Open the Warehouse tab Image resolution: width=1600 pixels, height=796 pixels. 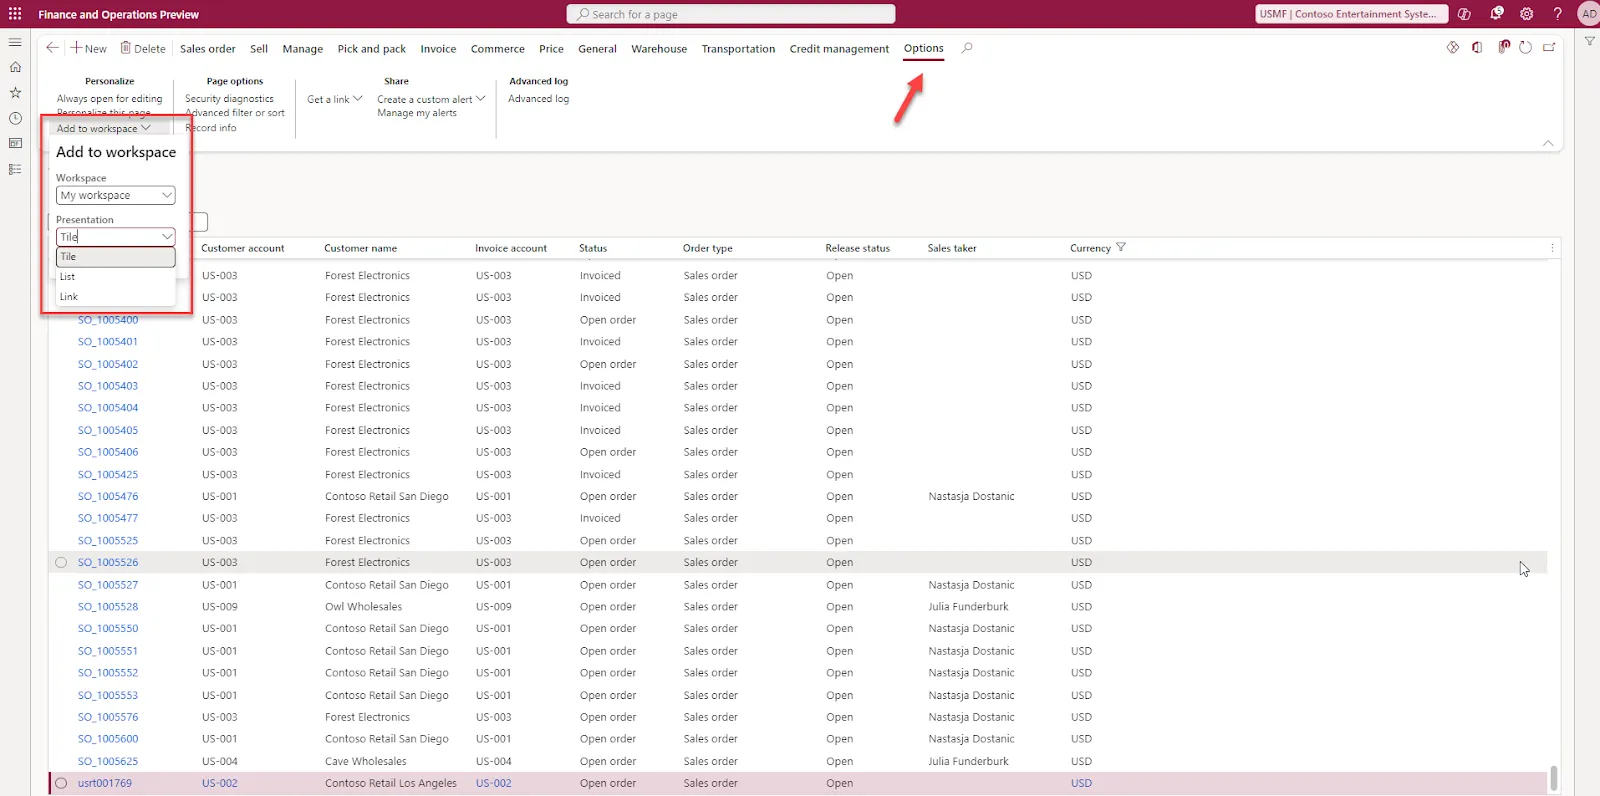click(659, 48)
